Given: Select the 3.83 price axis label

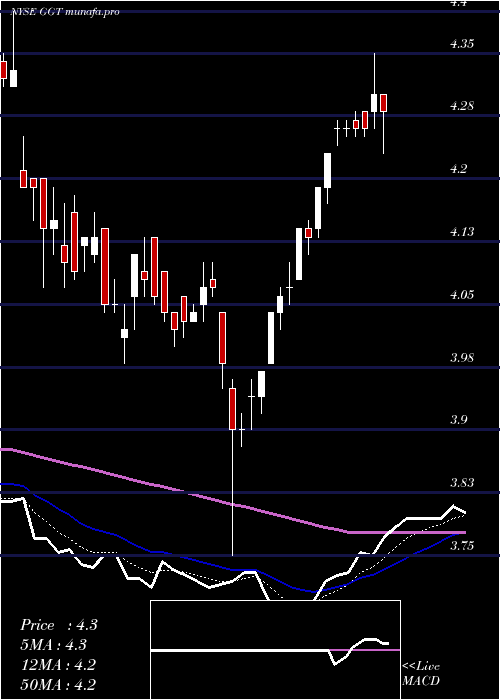Looking at the screenshot, I should pos(462,483).
